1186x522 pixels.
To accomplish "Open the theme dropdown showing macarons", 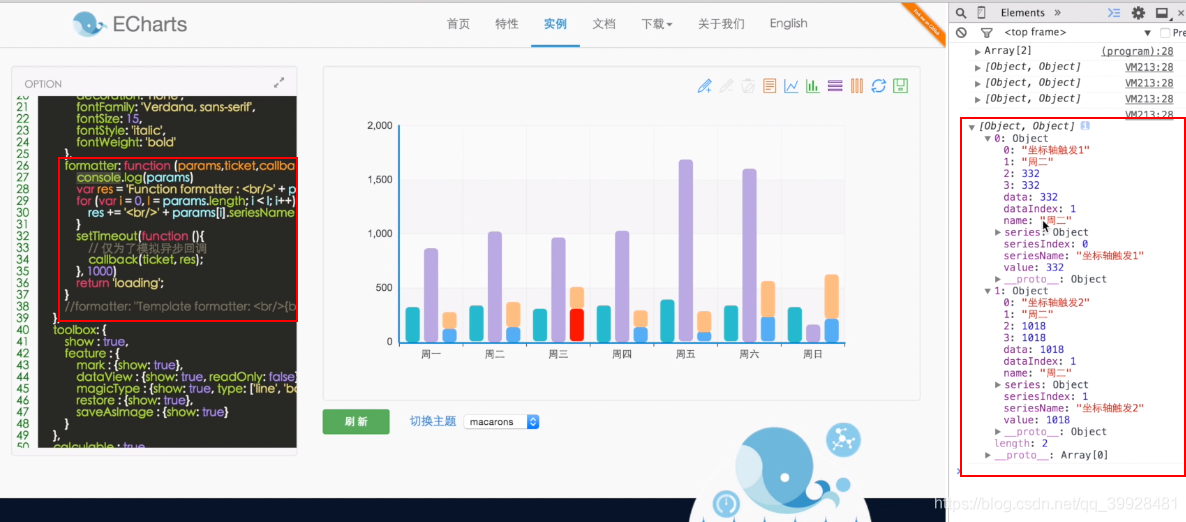I will point(501,421).
